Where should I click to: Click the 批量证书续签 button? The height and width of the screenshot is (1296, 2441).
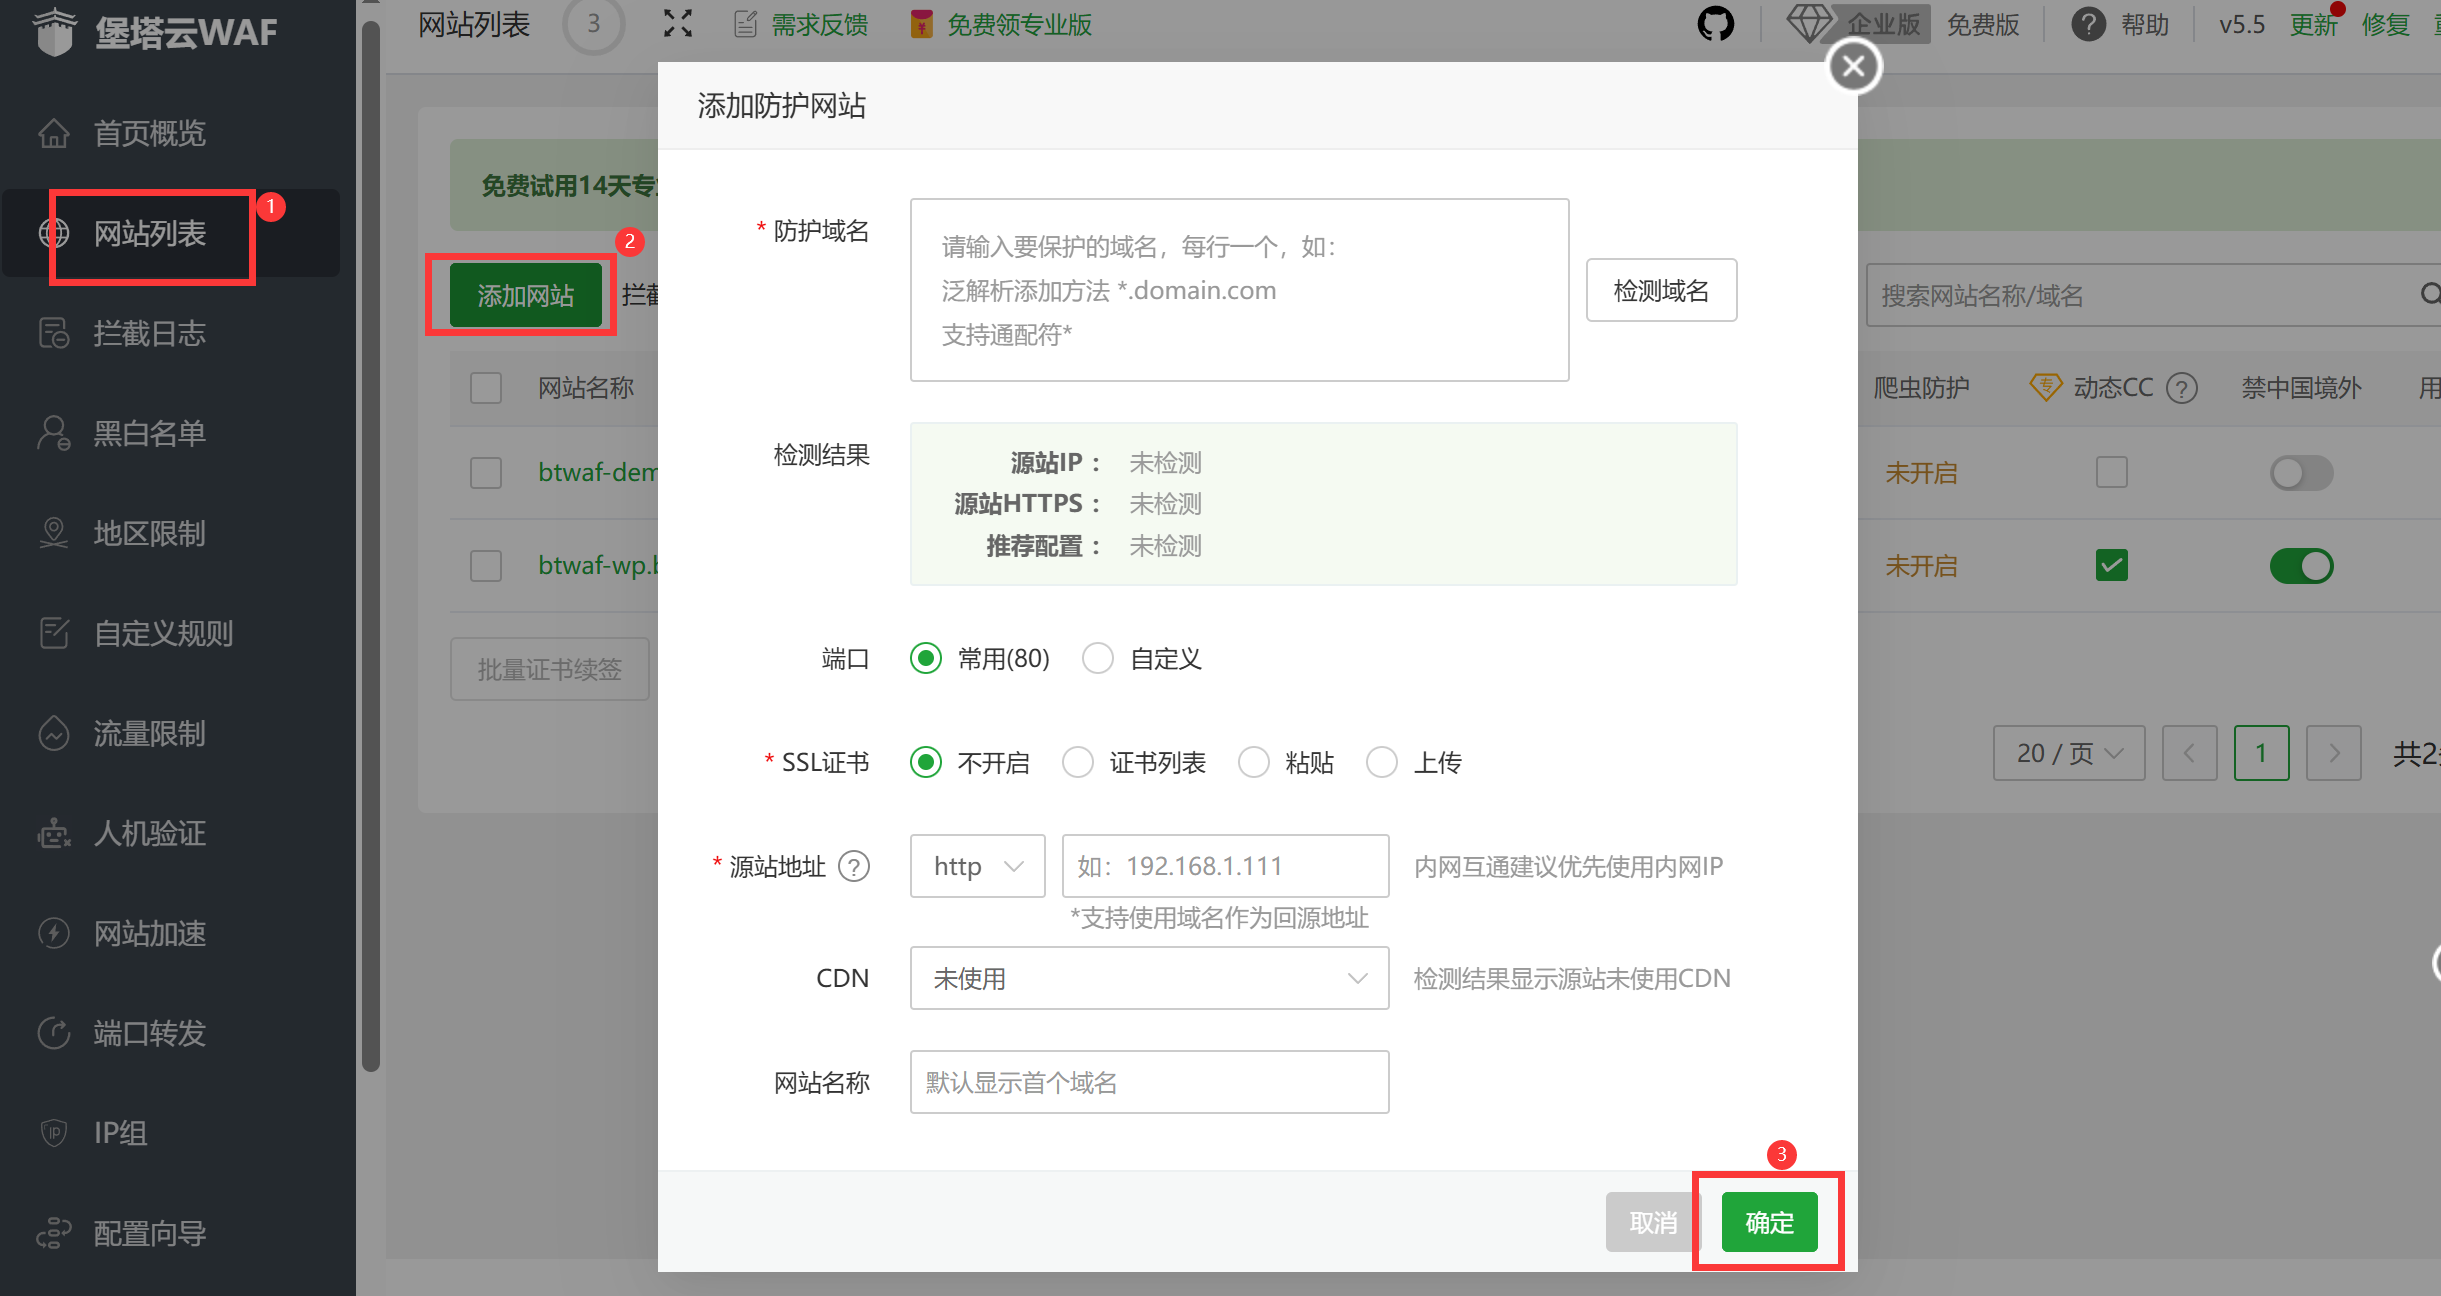(550, 669)
